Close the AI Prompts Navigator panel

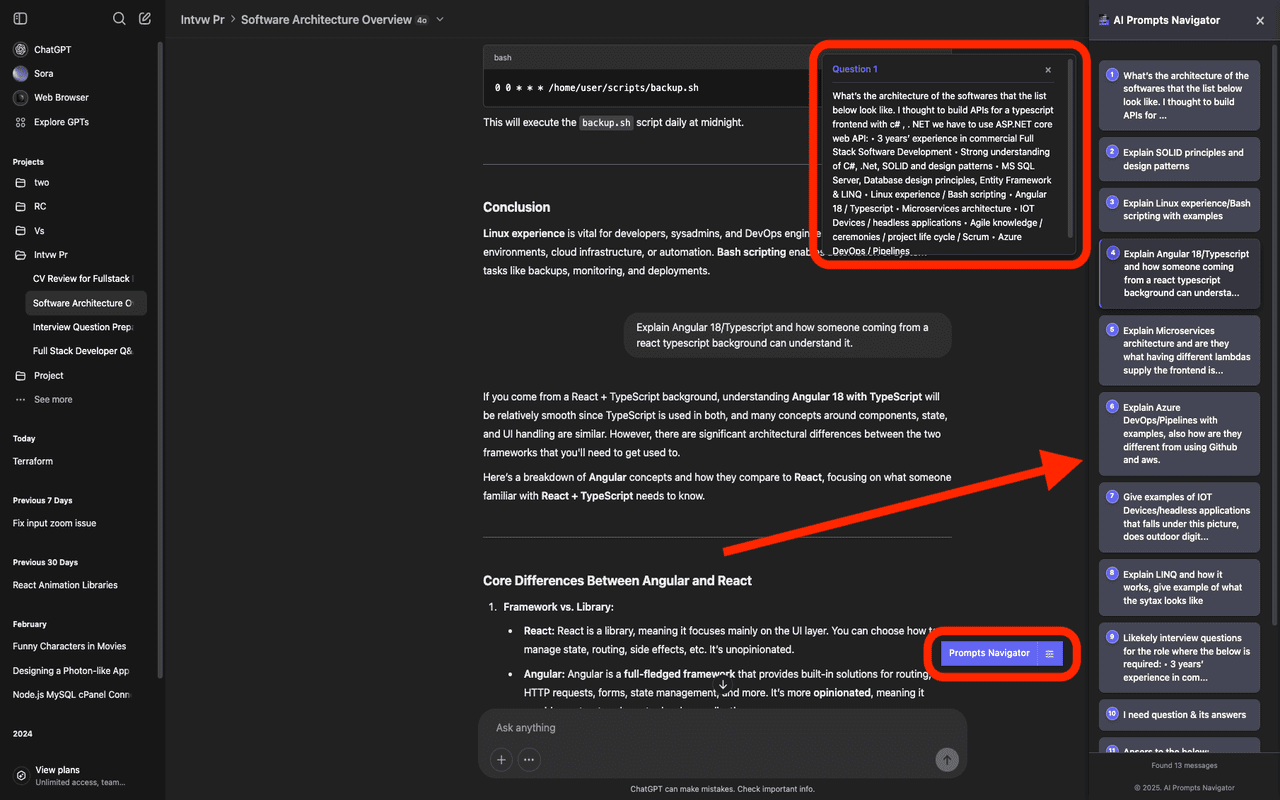click(1260, 20)
